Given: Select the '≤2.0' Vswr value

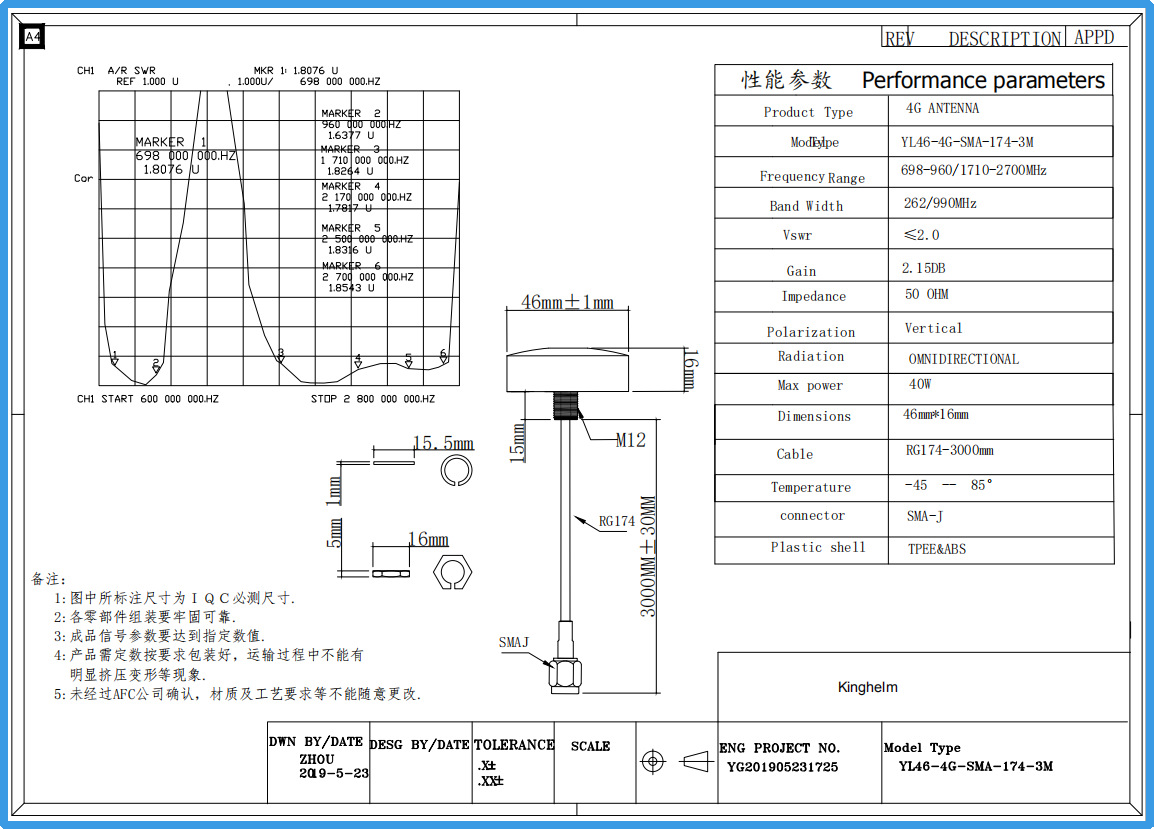Looking at the screenshot, I should coord(921,235).
